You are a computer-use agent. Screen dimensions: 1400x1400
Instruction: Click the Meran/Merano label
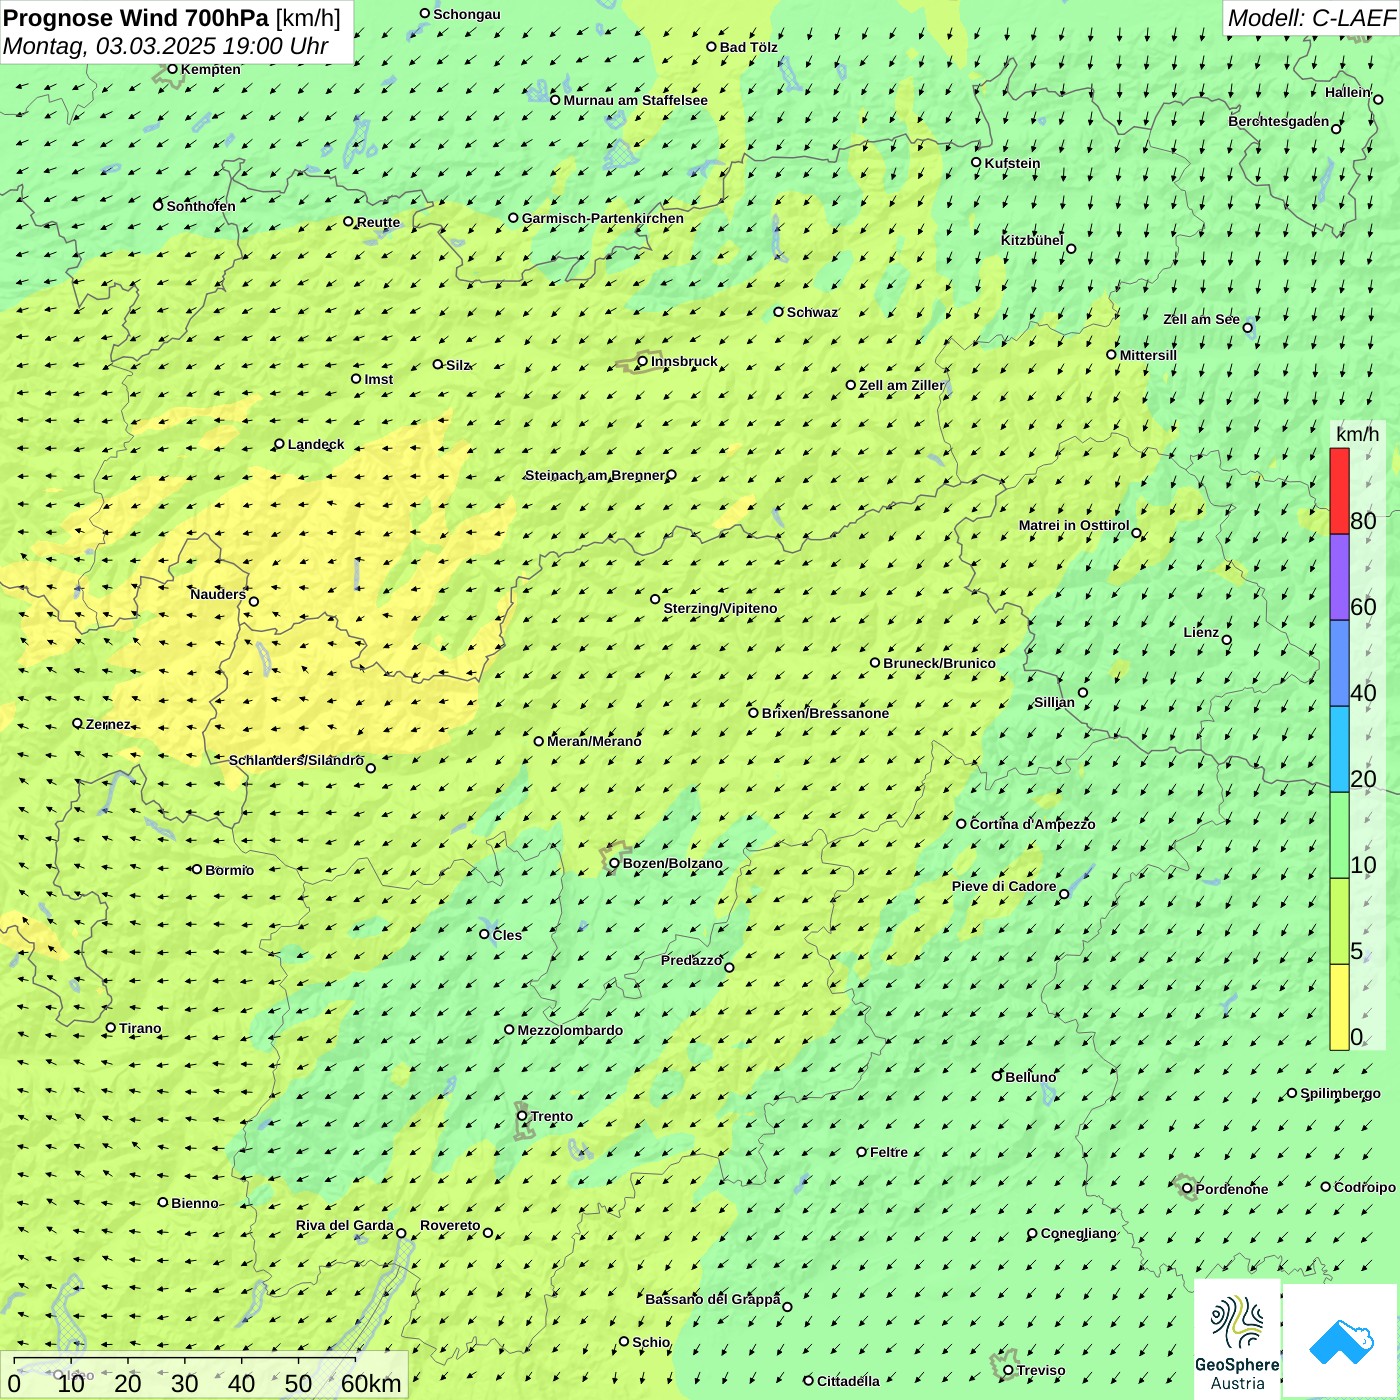[x=594, y=741]
